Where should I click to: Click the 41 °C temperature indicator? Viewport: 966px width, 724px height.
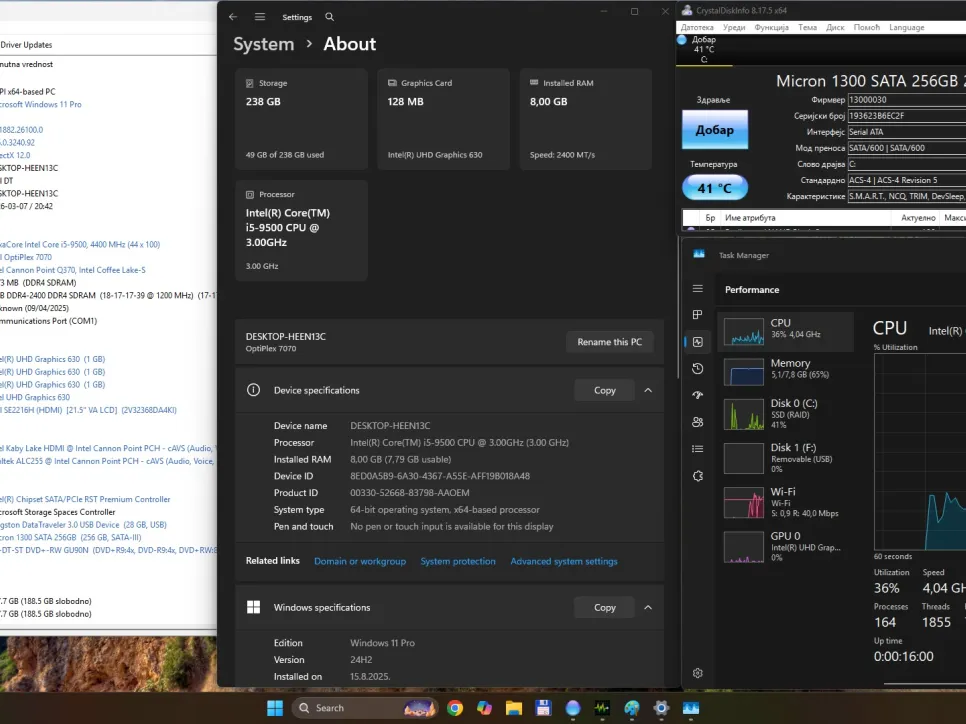tap(714, 187)
